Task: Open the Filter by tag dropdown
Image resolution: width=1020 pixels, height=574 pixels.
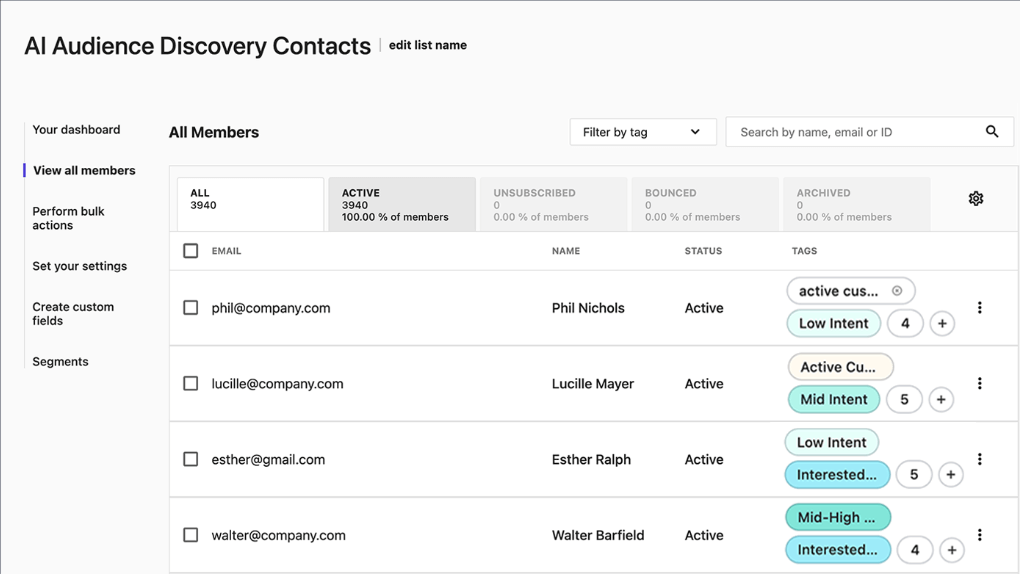Action: [642, 132]
